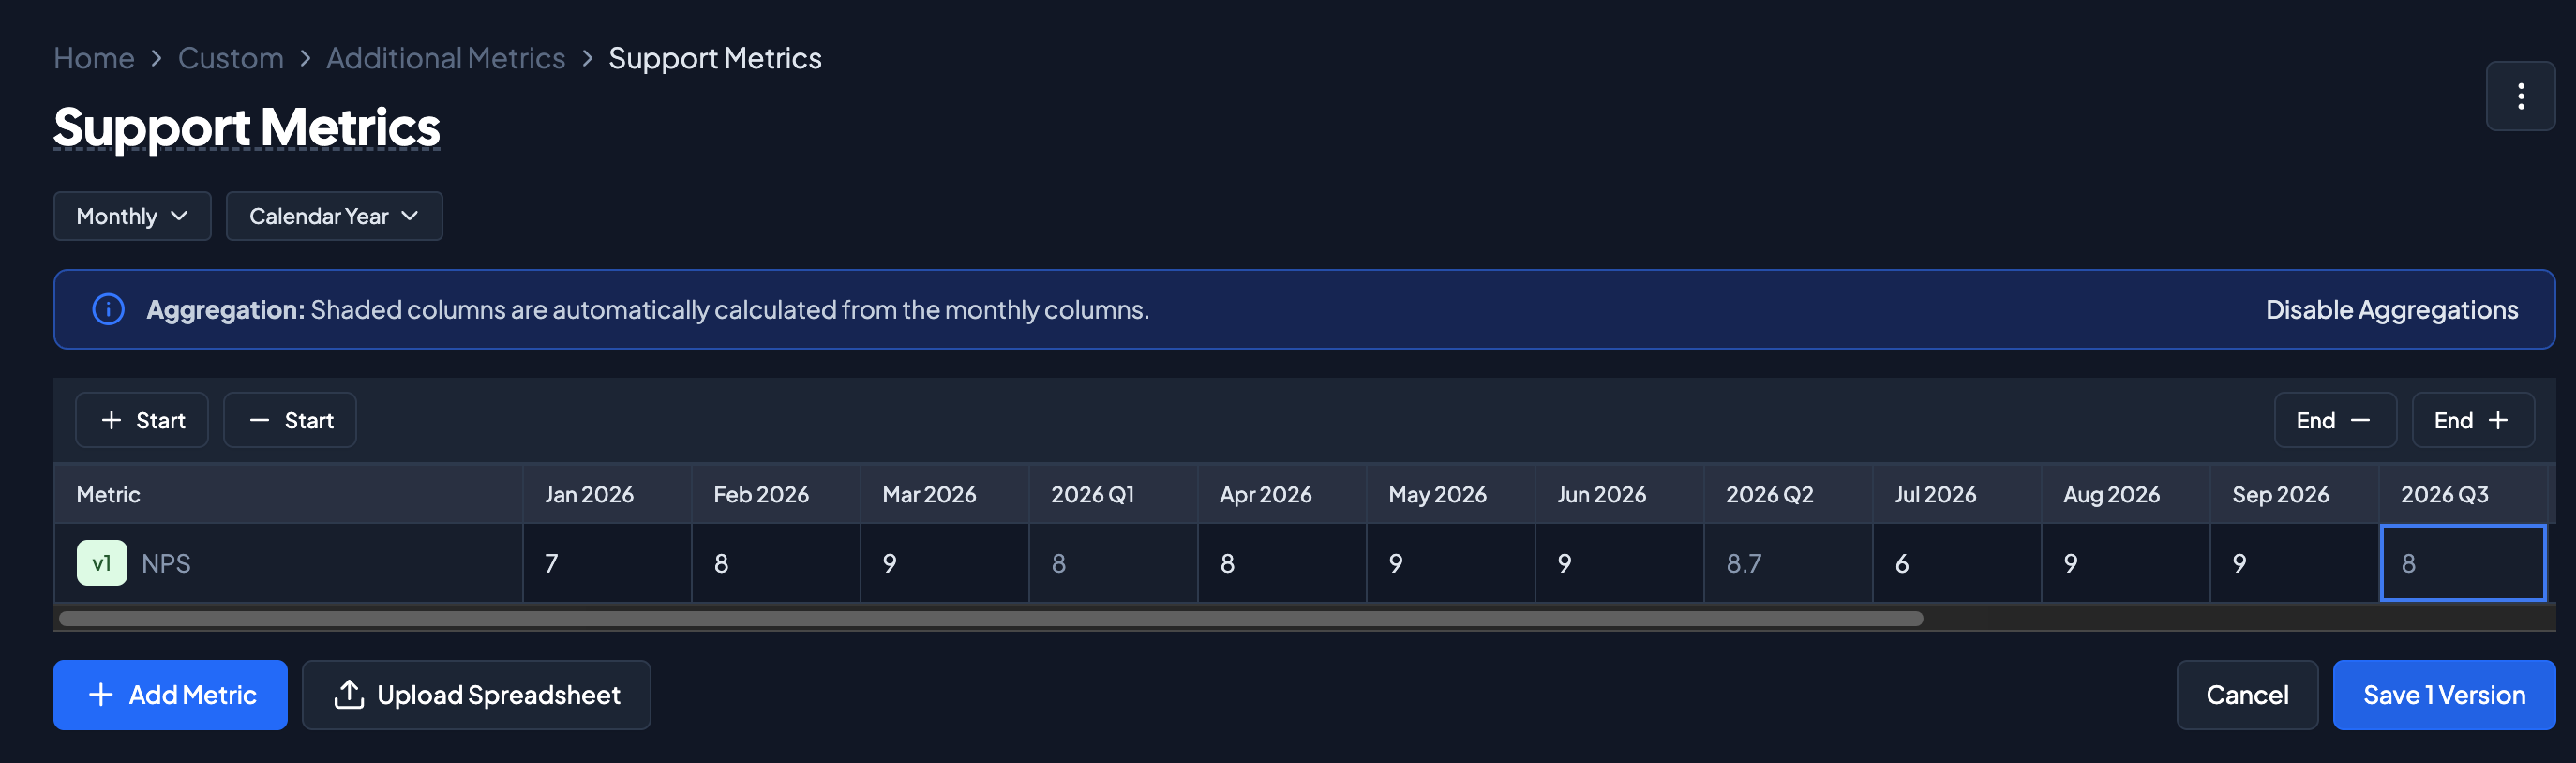Add a period at the end
Viewport: 2576px width, 763px height.
[2472, 420]
